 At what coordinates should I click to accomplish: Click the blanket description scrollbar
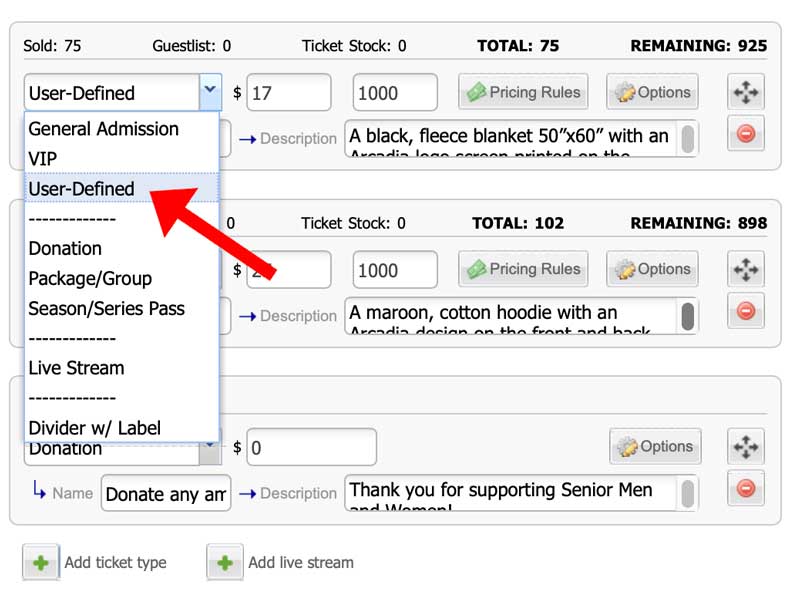click(x=688, y=138)
